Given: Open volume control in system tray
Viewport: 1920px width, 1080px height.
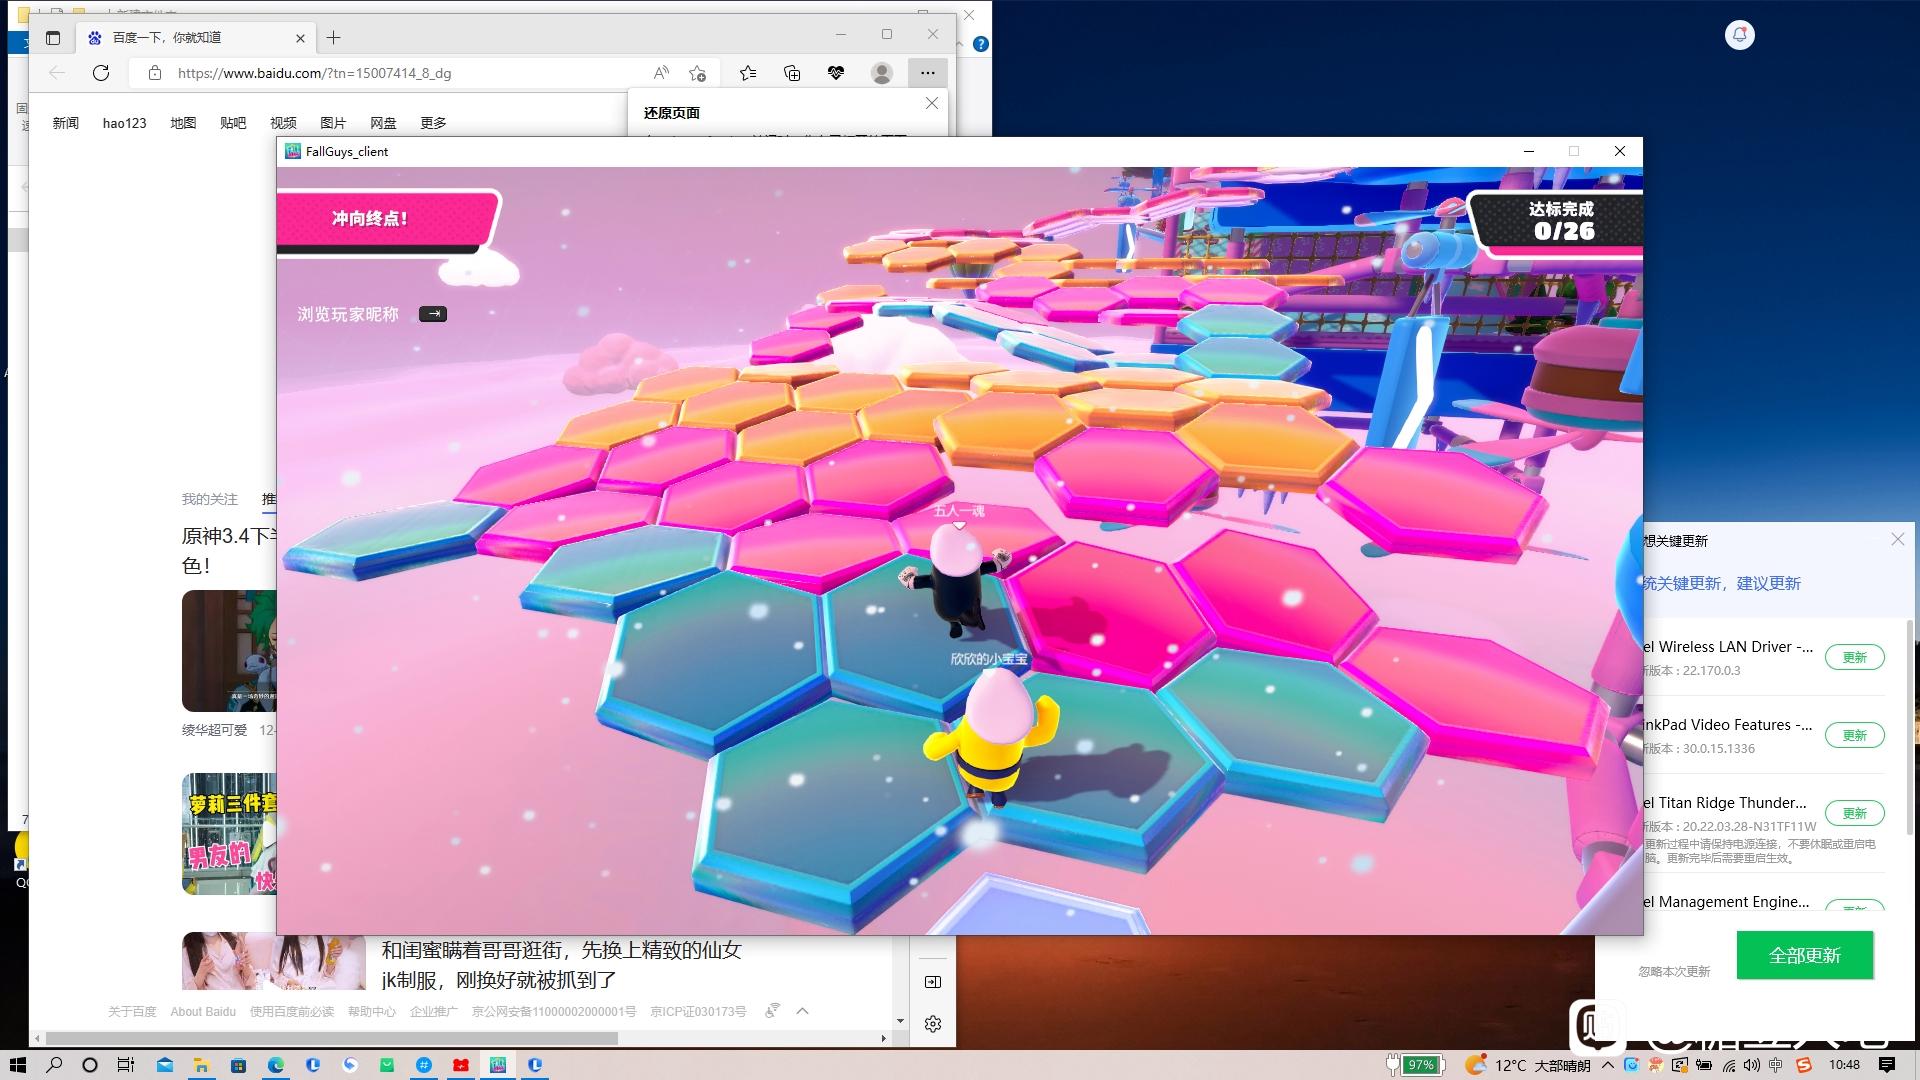Looking at the screenshot, I should pyautogui.click(x=1751, y=1065).
